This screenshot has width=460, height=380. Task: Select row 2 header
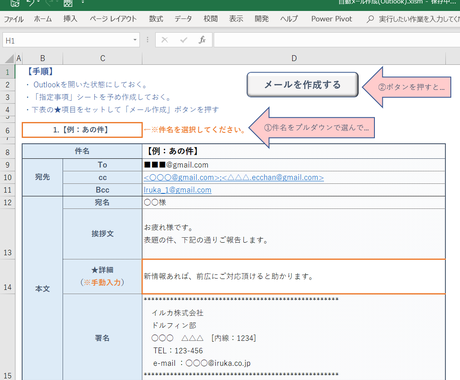point(7,85)
